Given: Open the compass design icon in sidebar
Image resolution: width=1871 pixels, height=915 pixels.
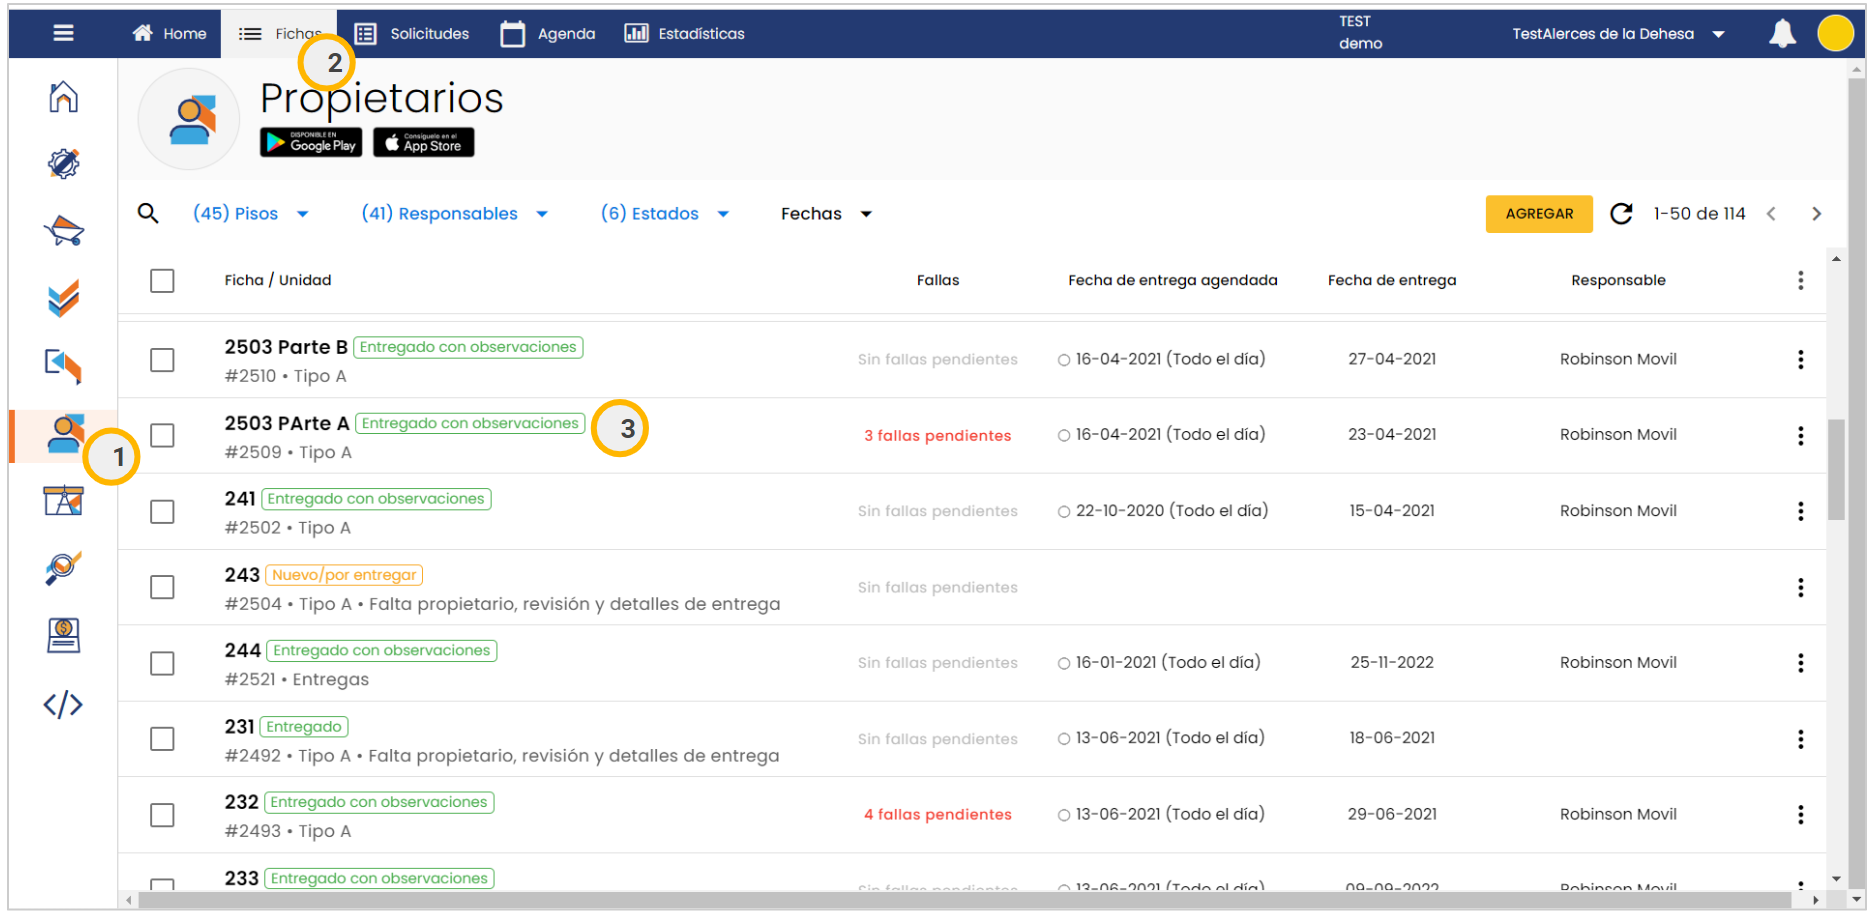Looking at the screenshot, I should click(63, 163).
